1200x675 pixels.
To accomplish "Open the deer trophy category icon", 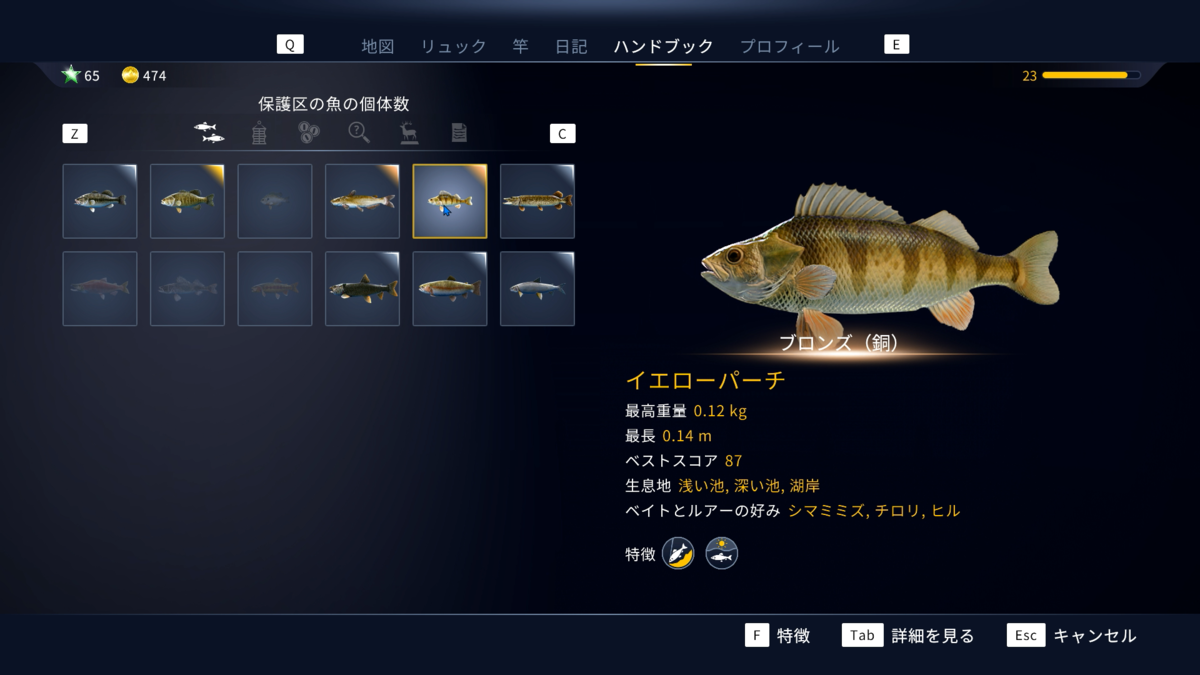I will point(409,132).
